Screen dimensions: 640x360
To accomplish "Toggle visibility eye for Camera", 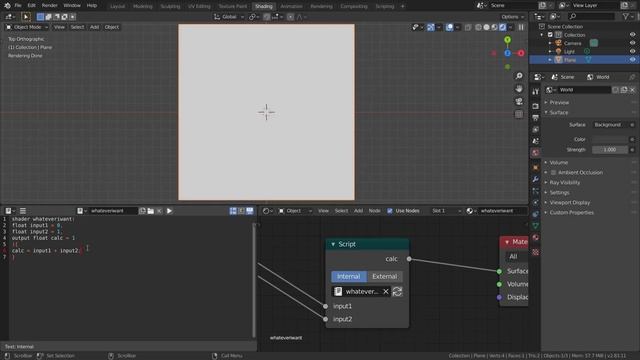I will [x=632, y=43].
